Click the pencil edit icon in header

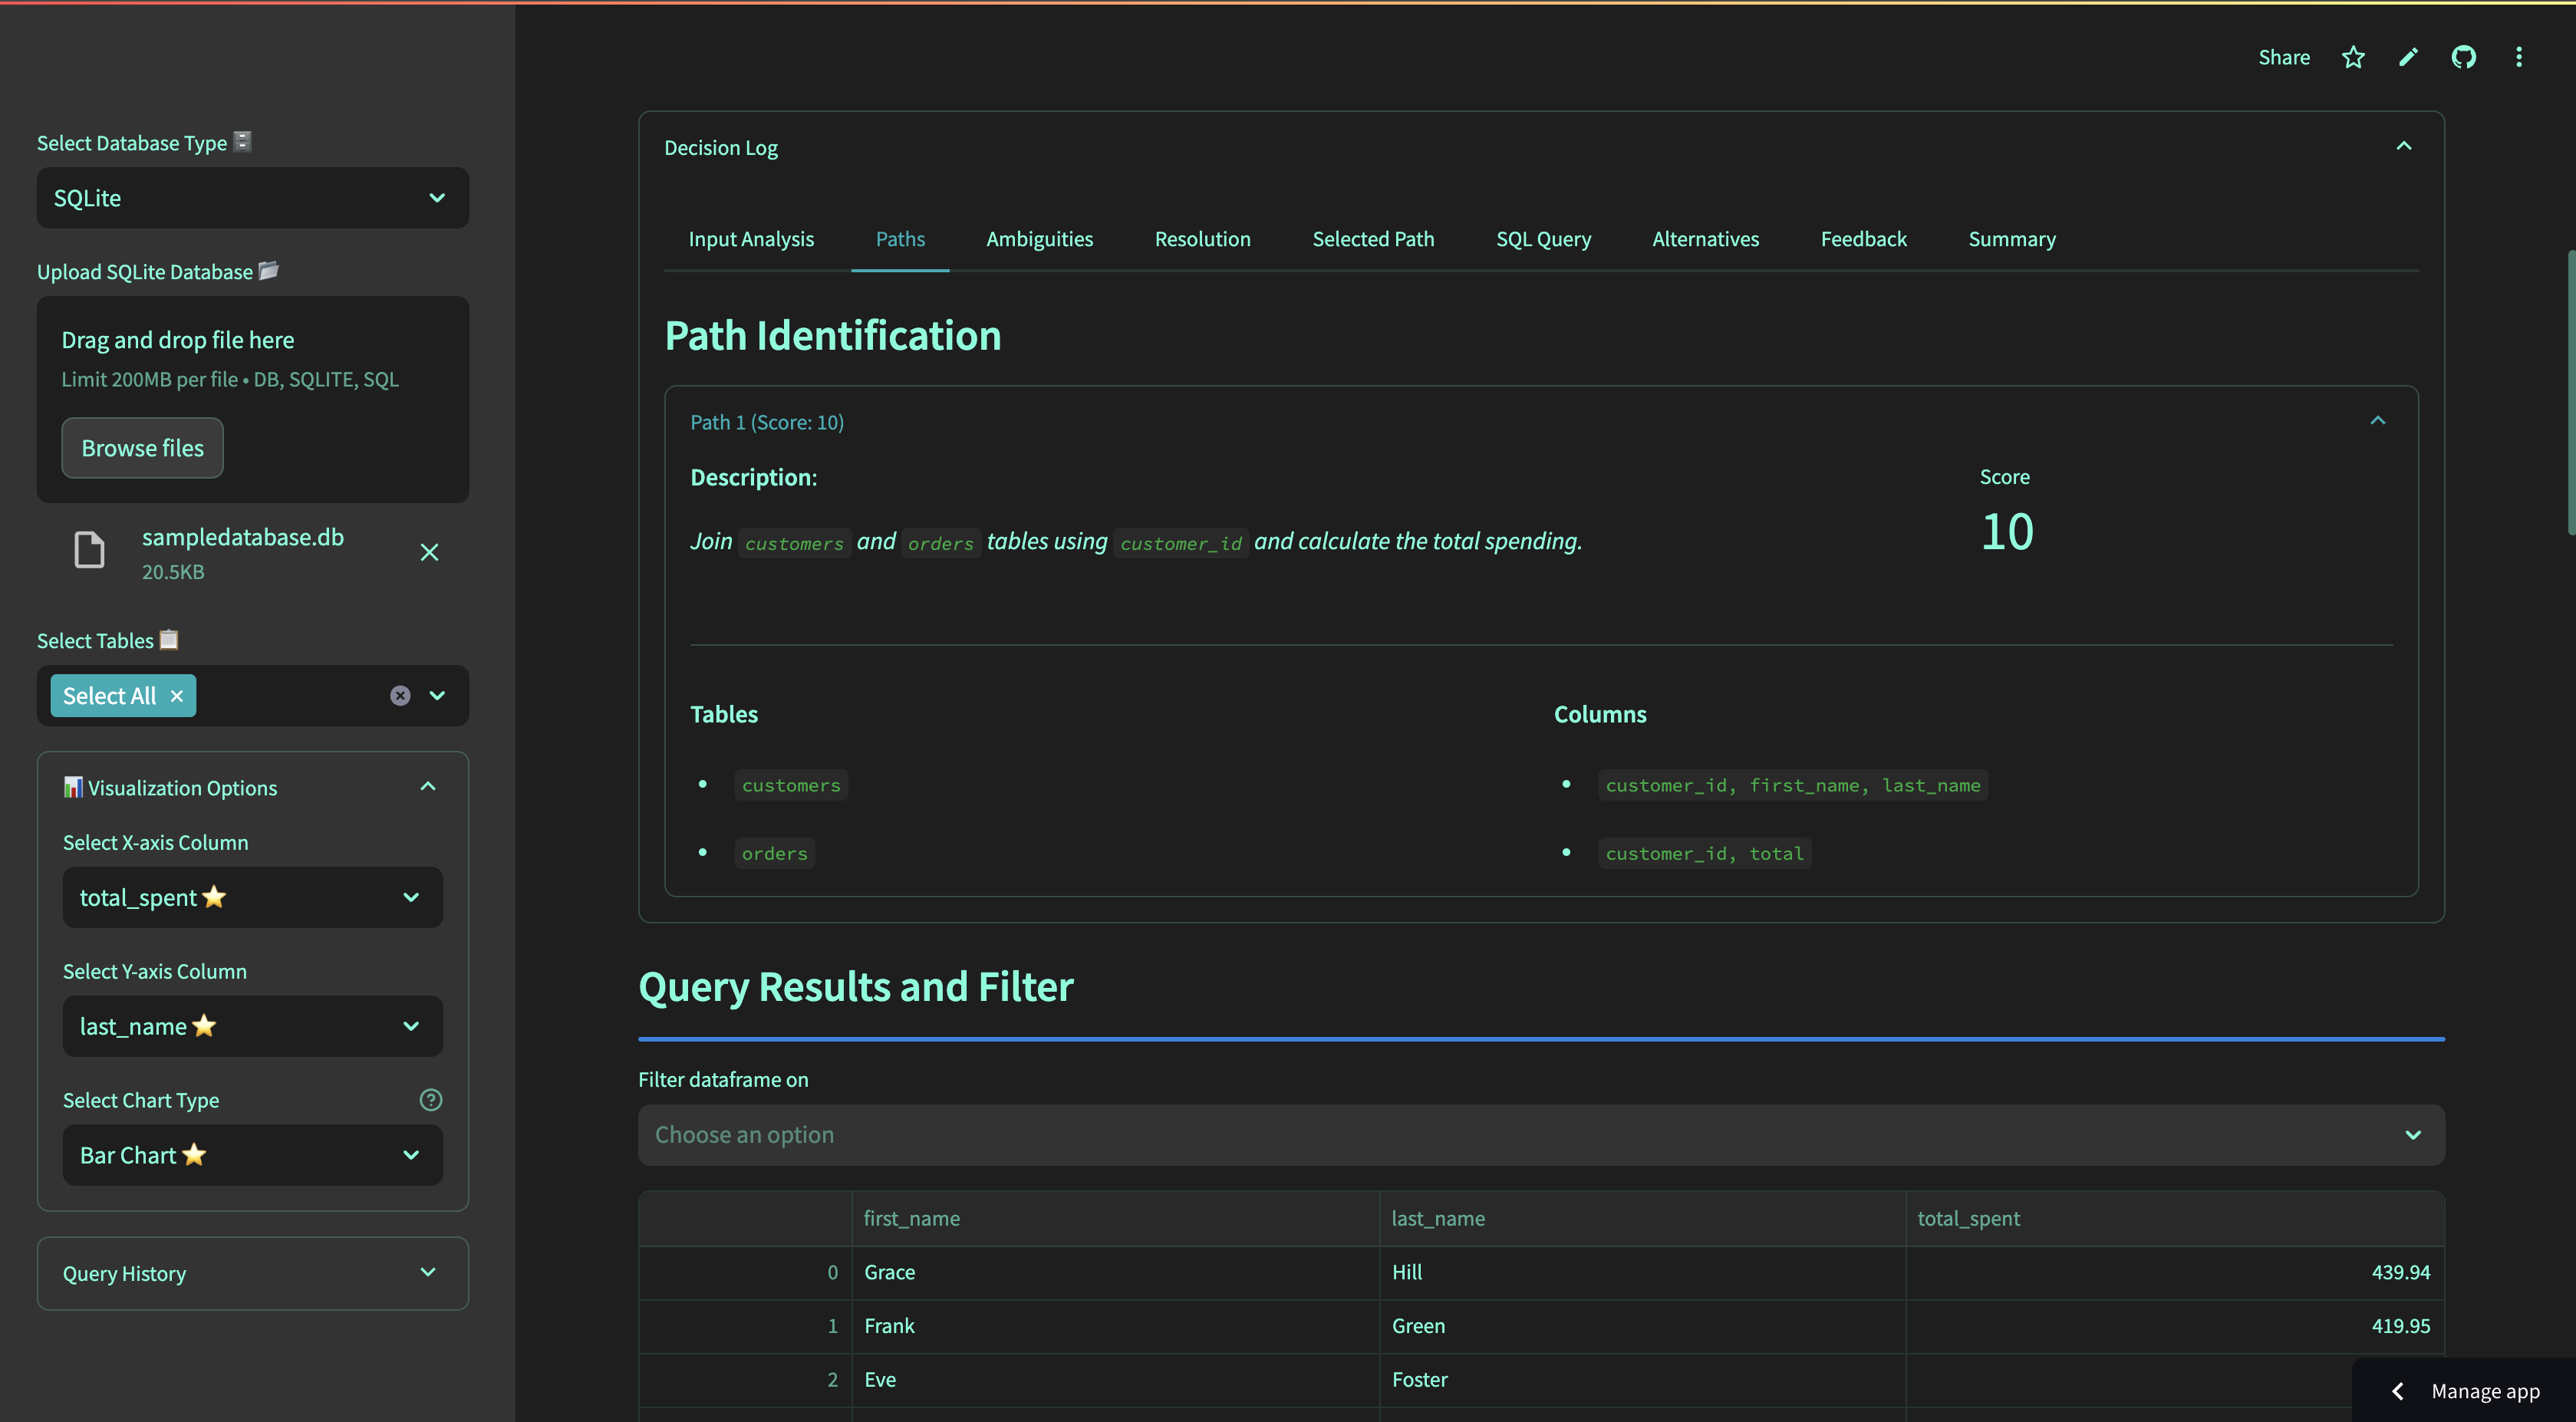coord(2408,57)
